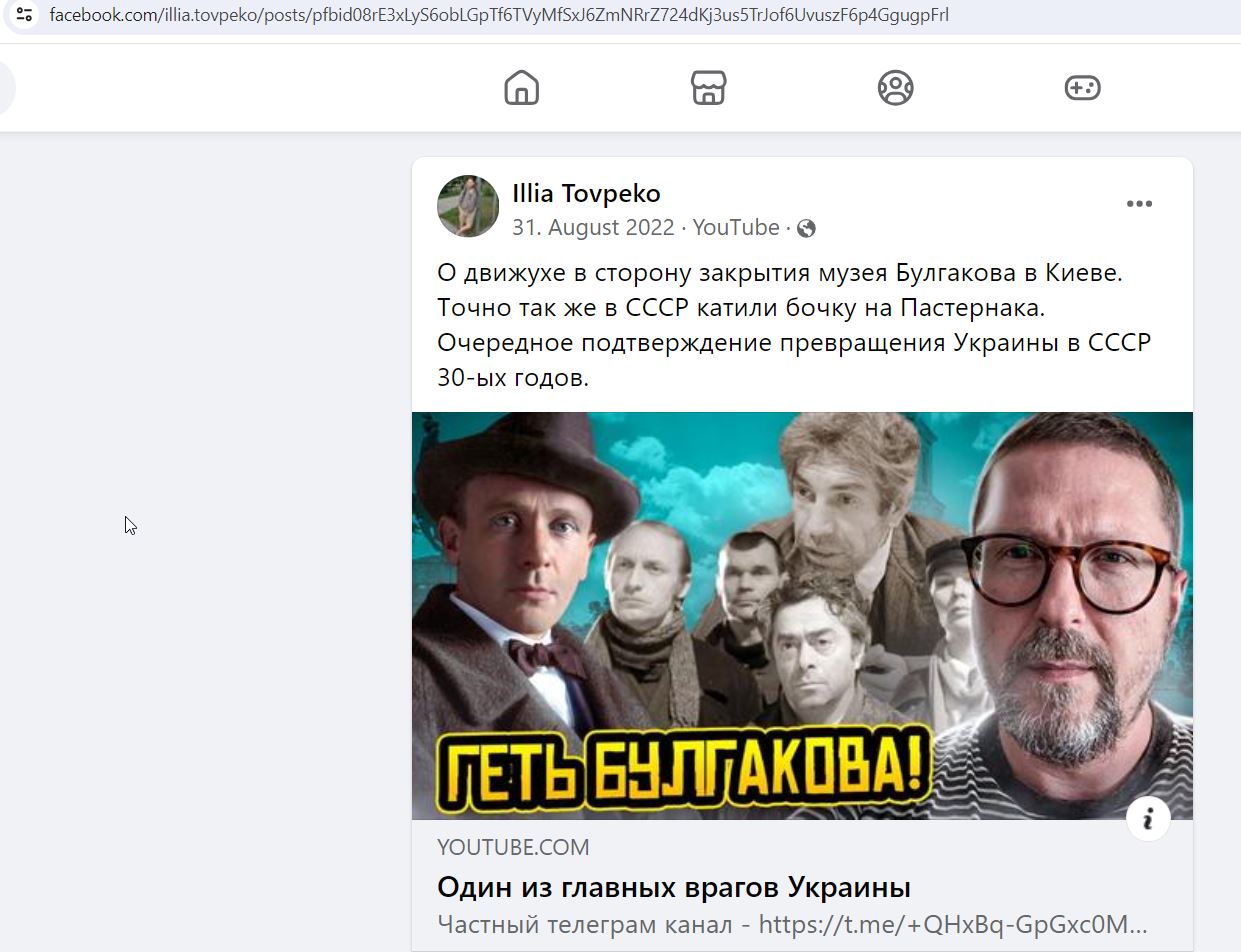The image size is (1241, 952).
Task: Open the link titled Один из главных врагов Украины
Action: (x=674, y=887)
